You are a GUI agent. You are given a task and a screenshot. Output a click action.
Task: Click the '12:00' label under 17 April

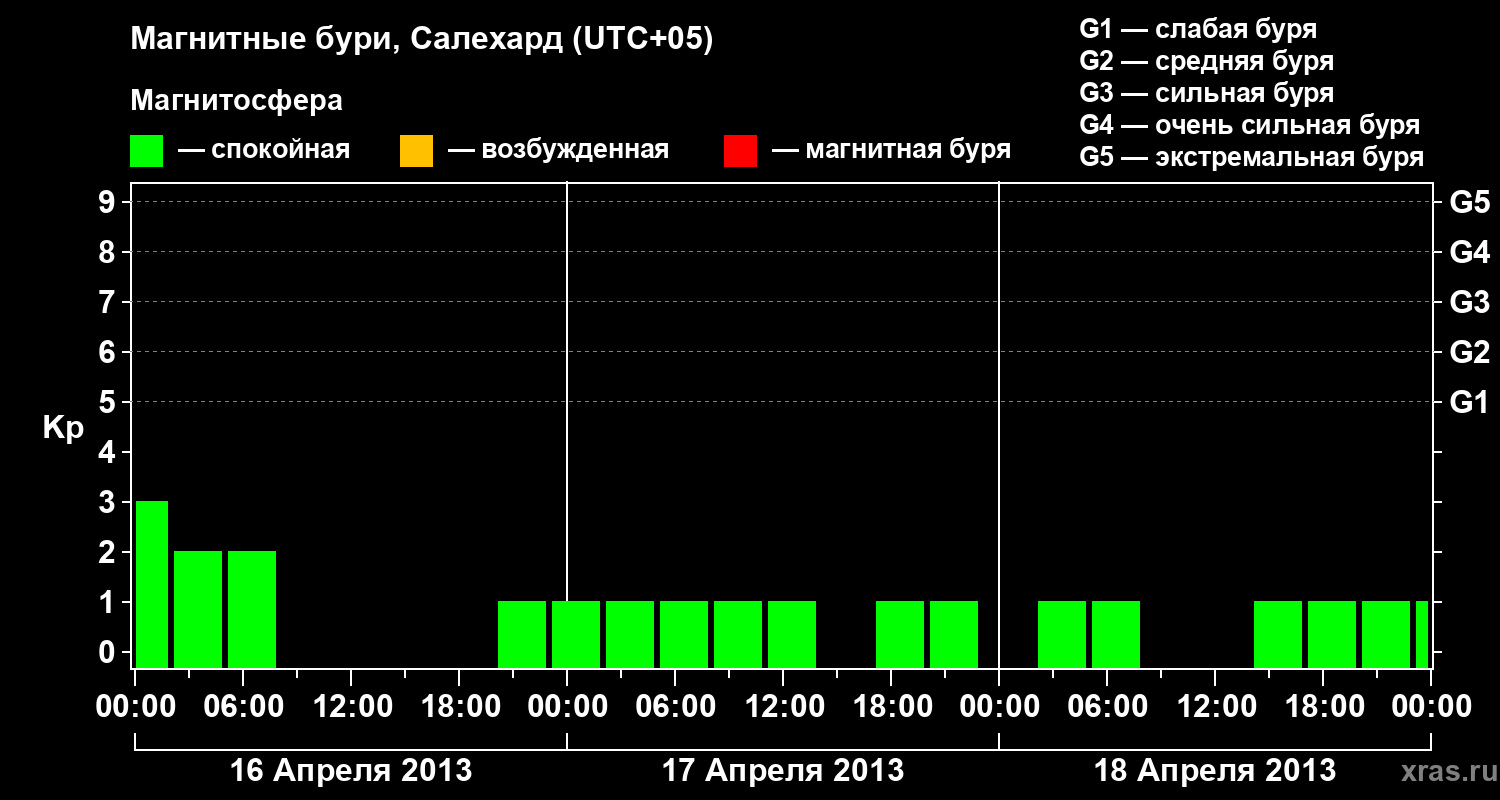click(784, 706)
